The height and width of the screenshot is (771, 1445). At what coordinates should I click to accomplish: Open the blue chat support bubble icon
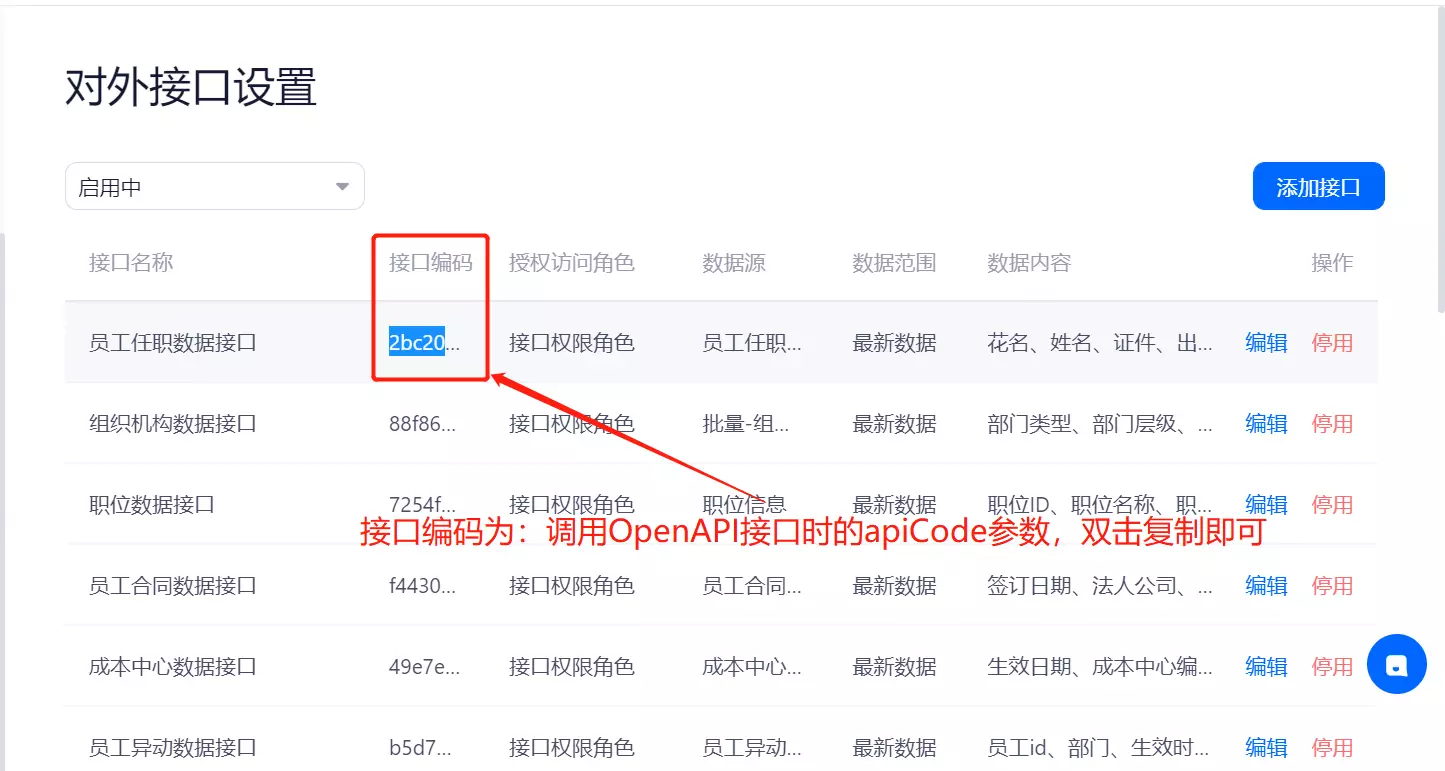tap(1396, 664)
